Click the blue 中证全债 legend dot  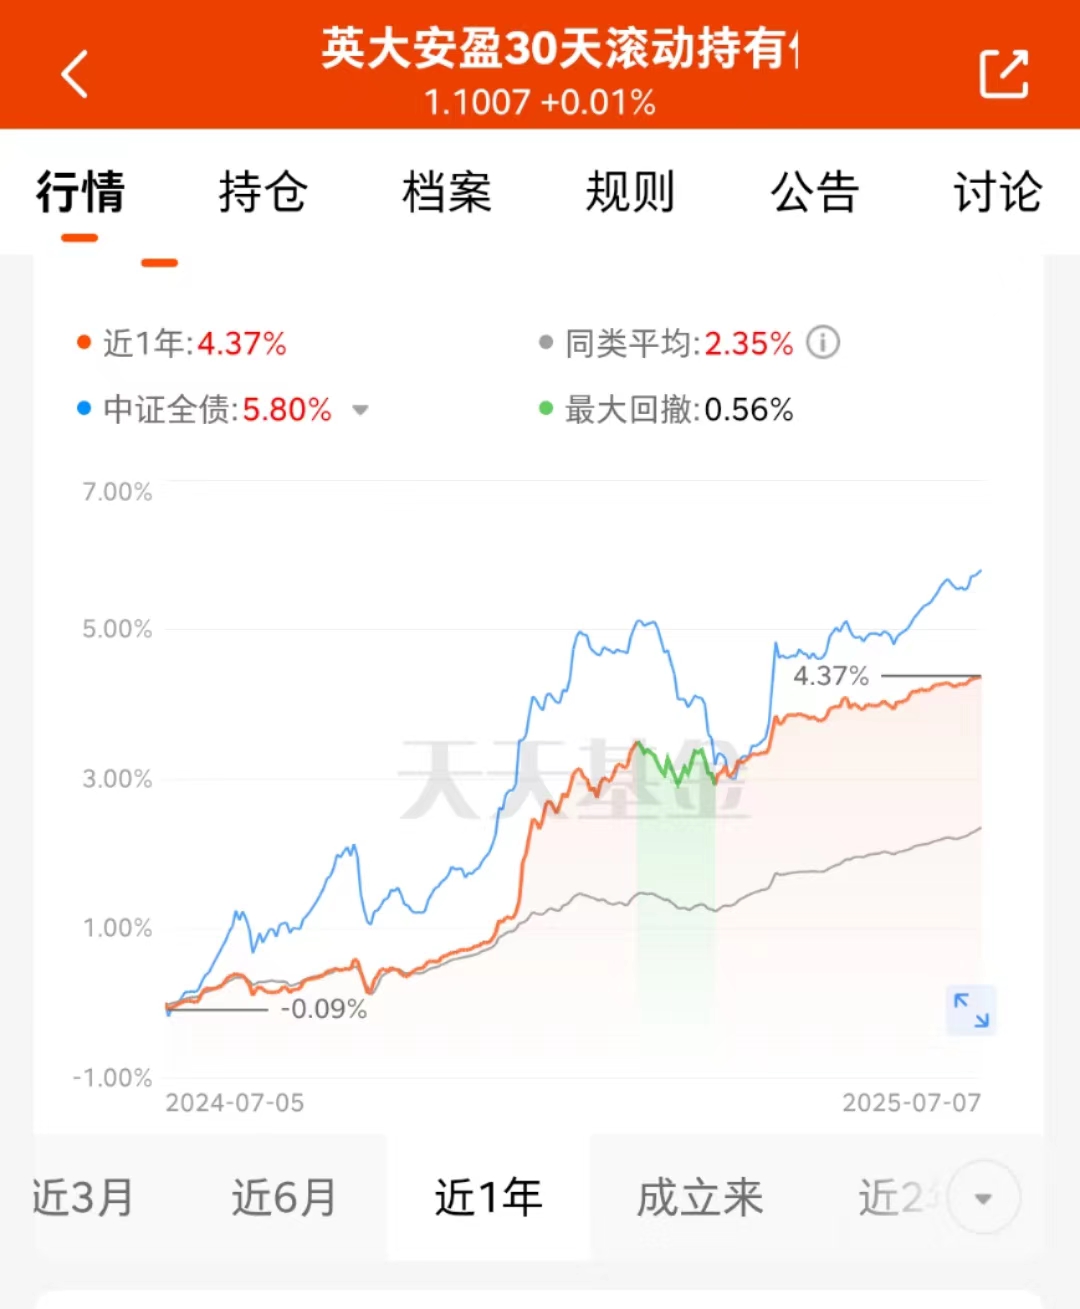point(84,409)
